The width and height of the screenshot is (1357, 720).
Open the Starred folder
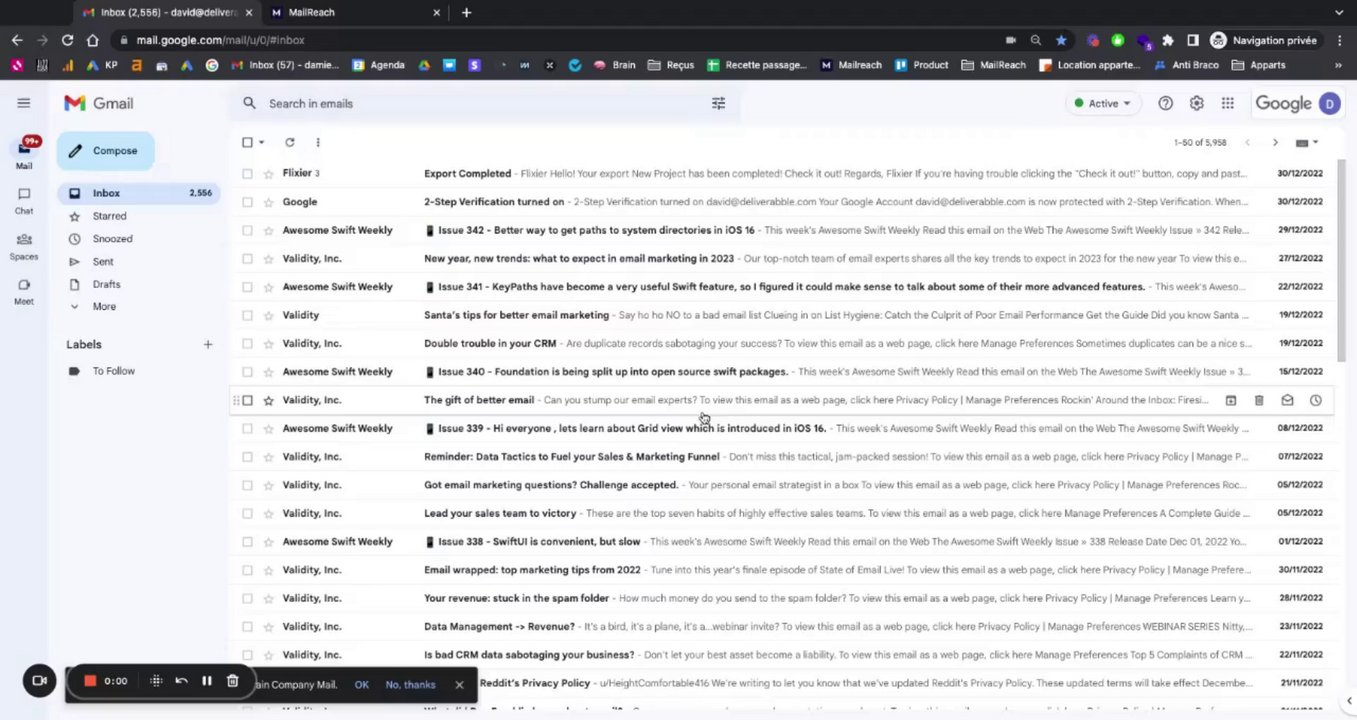click(110, 216)
